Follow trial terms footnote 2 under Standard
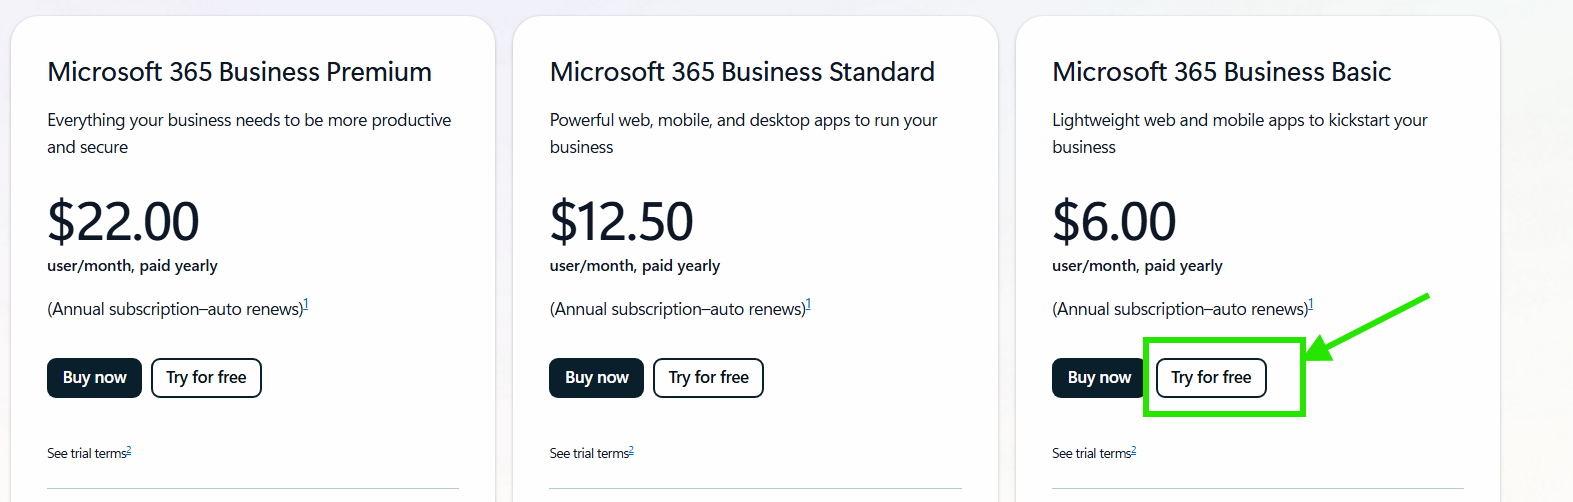 [x=631, y=450]
